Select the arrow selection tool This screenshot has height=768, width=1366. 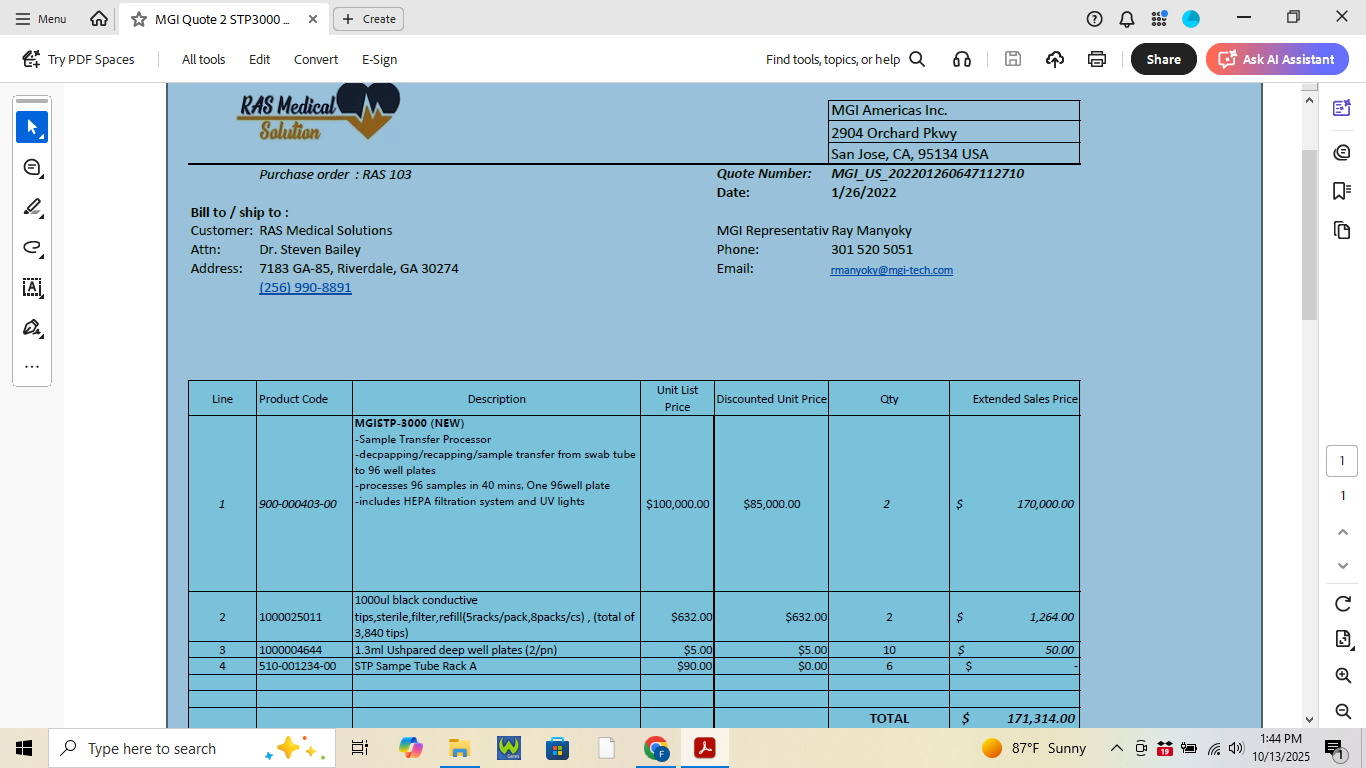(32, 127)
